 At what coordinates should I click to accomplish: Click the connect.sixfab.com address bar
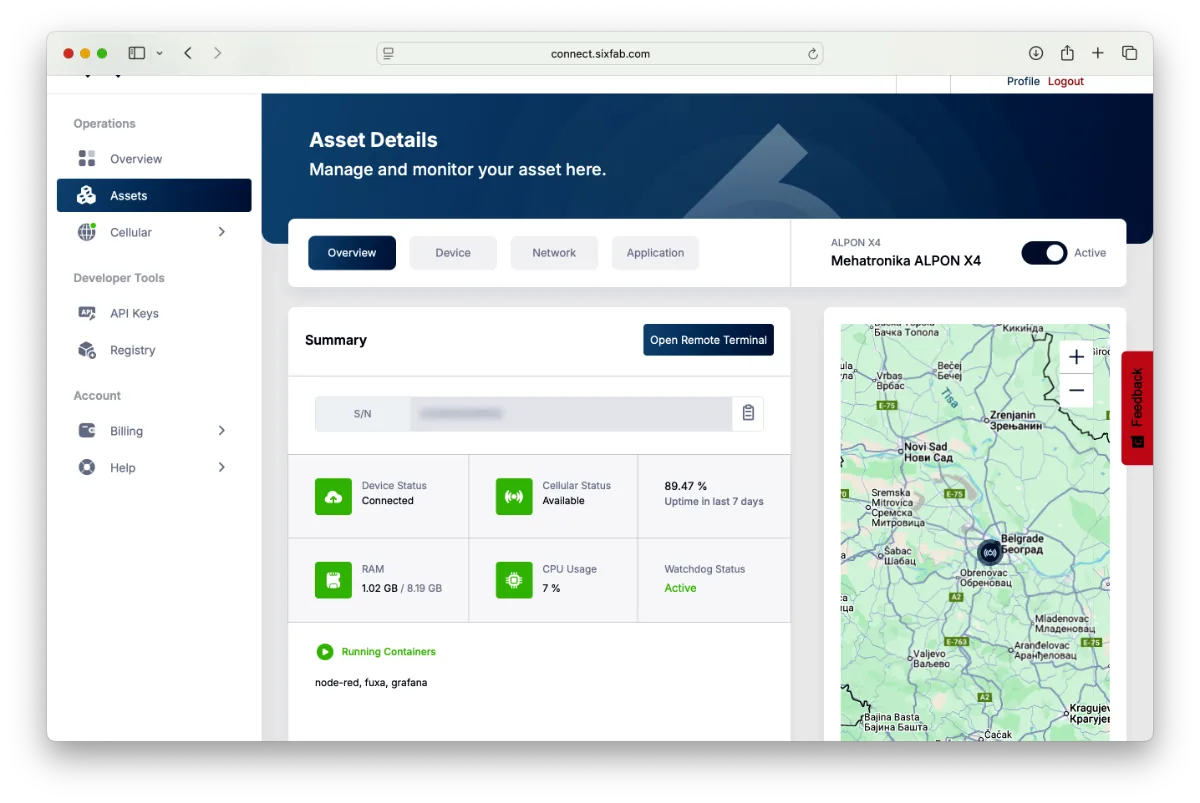pyautogui.click(x=600, y=54)
